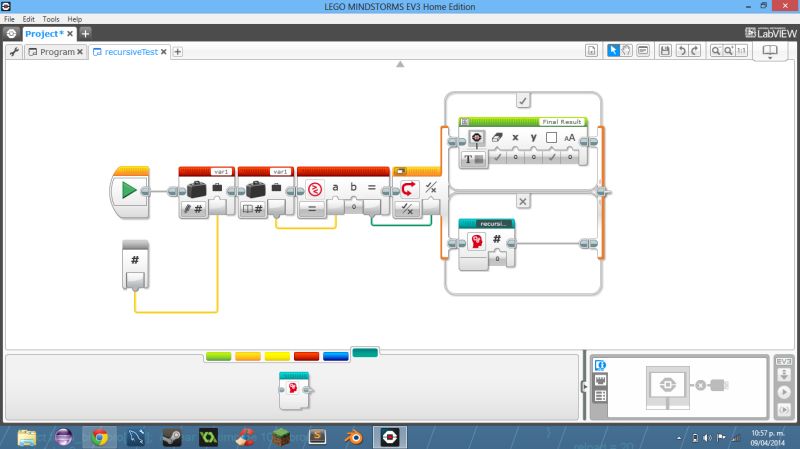
Task: Select the orange Flow Control palette tab
Action: pos(248,356)
